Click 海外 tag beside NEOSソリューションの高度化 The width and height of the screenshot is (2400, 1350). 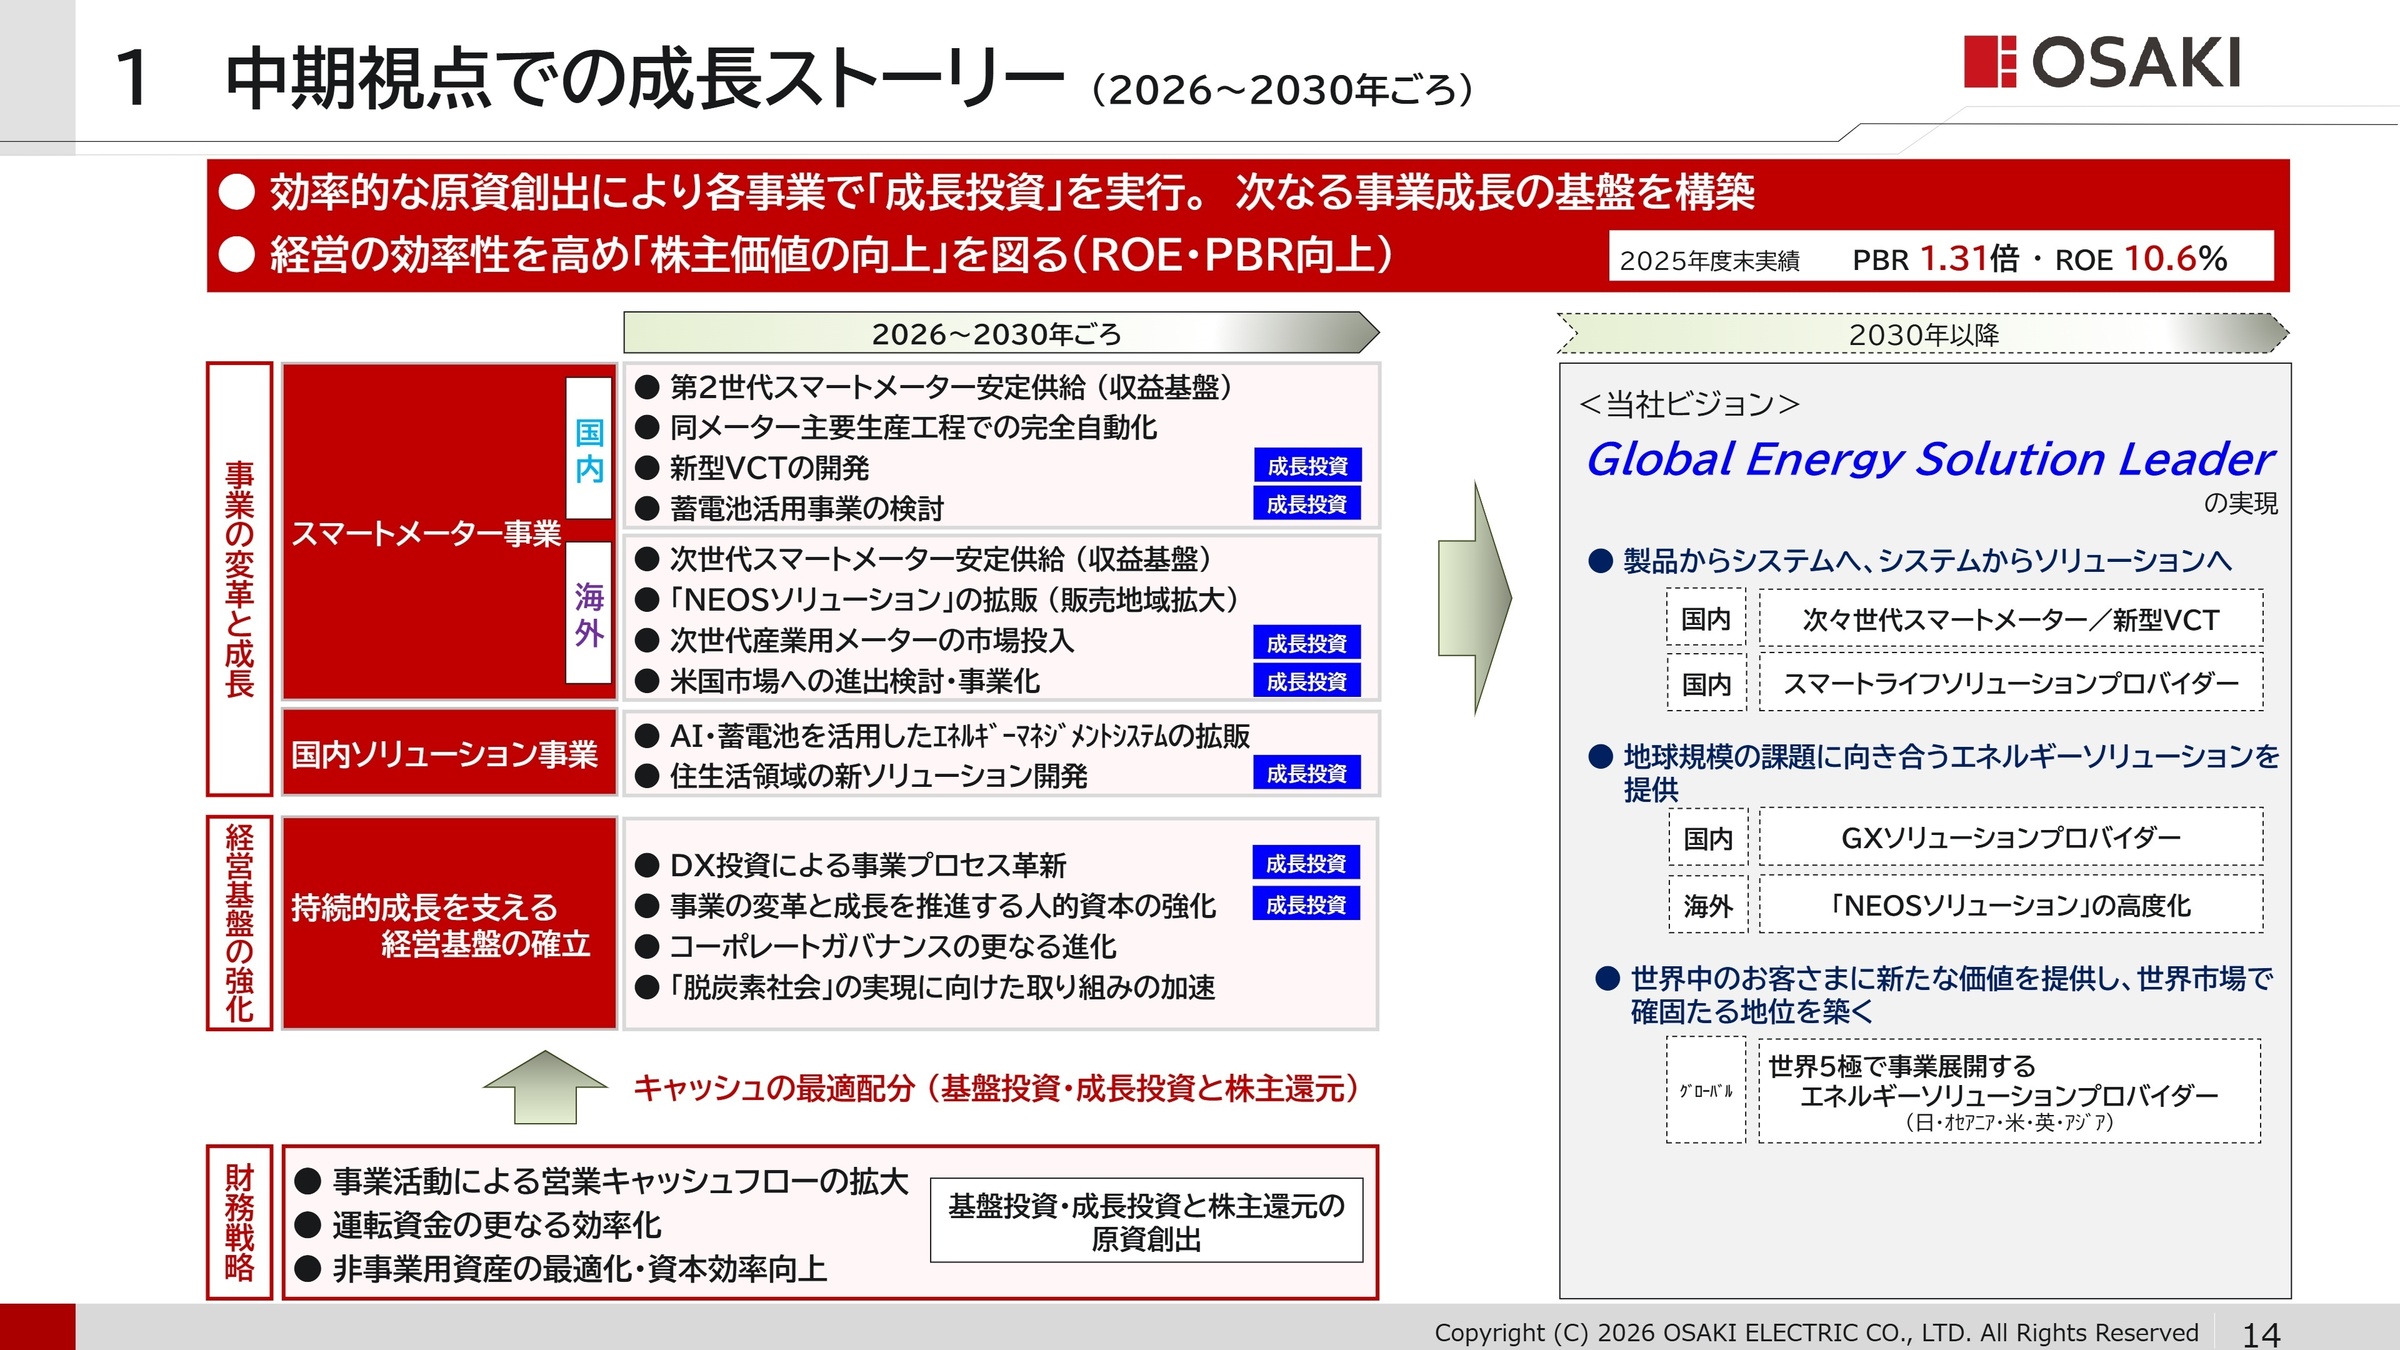1708,906
